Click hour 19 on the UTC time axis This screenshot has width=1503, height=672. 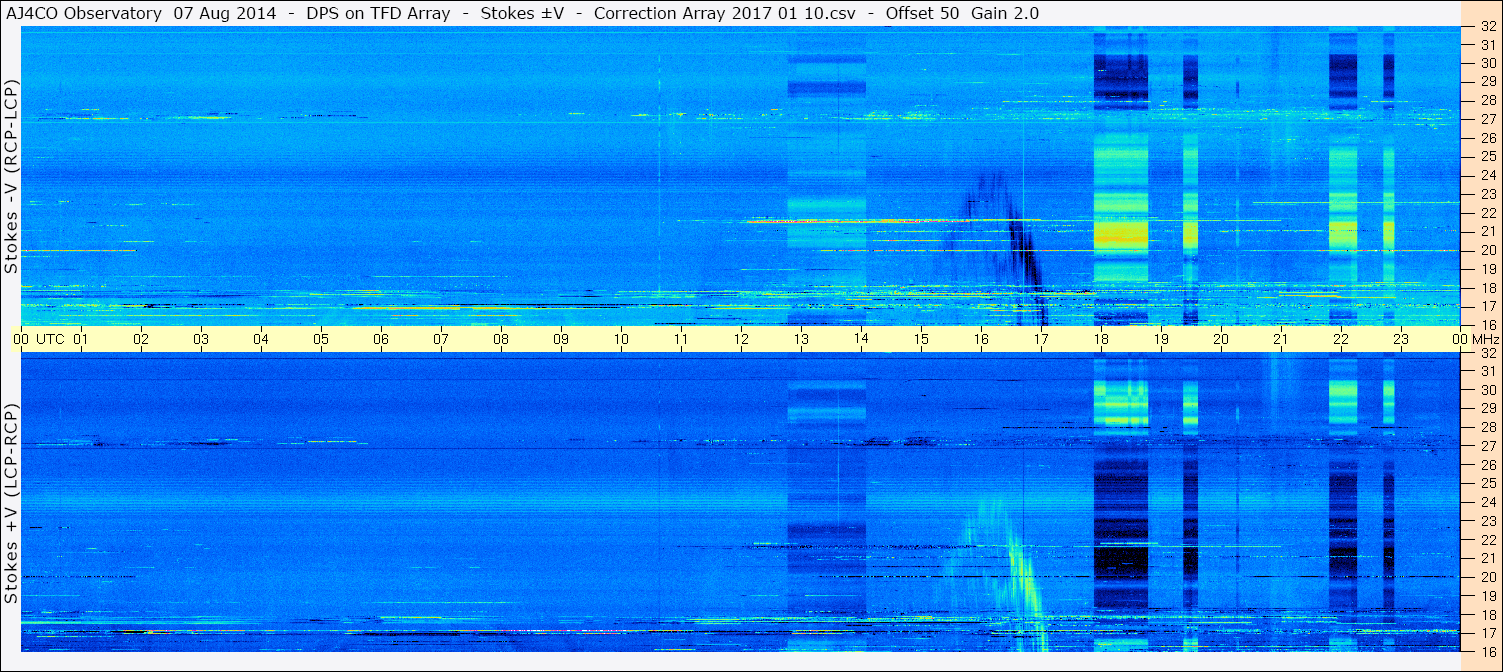(1161, 339)
